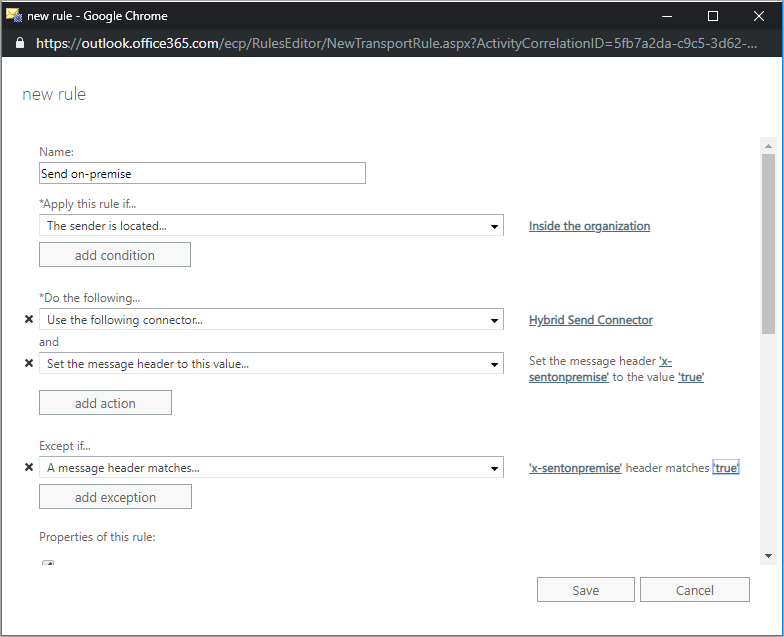The height and width of the screenshot is (637, 784).
Task: Click the 'Except if...' label
Action: click(64, 446)
